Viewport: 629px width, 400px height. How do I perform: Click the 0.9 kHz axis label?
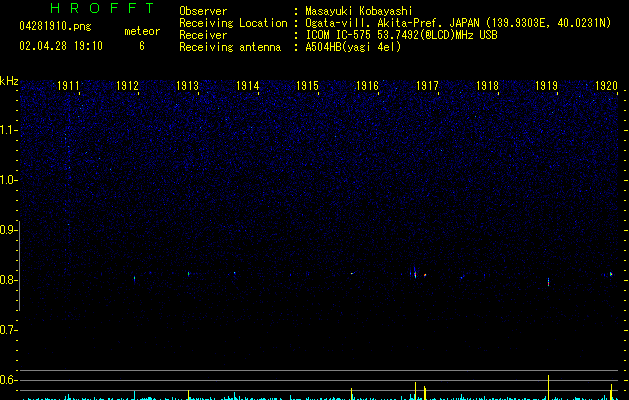click(x=8, y=230)
